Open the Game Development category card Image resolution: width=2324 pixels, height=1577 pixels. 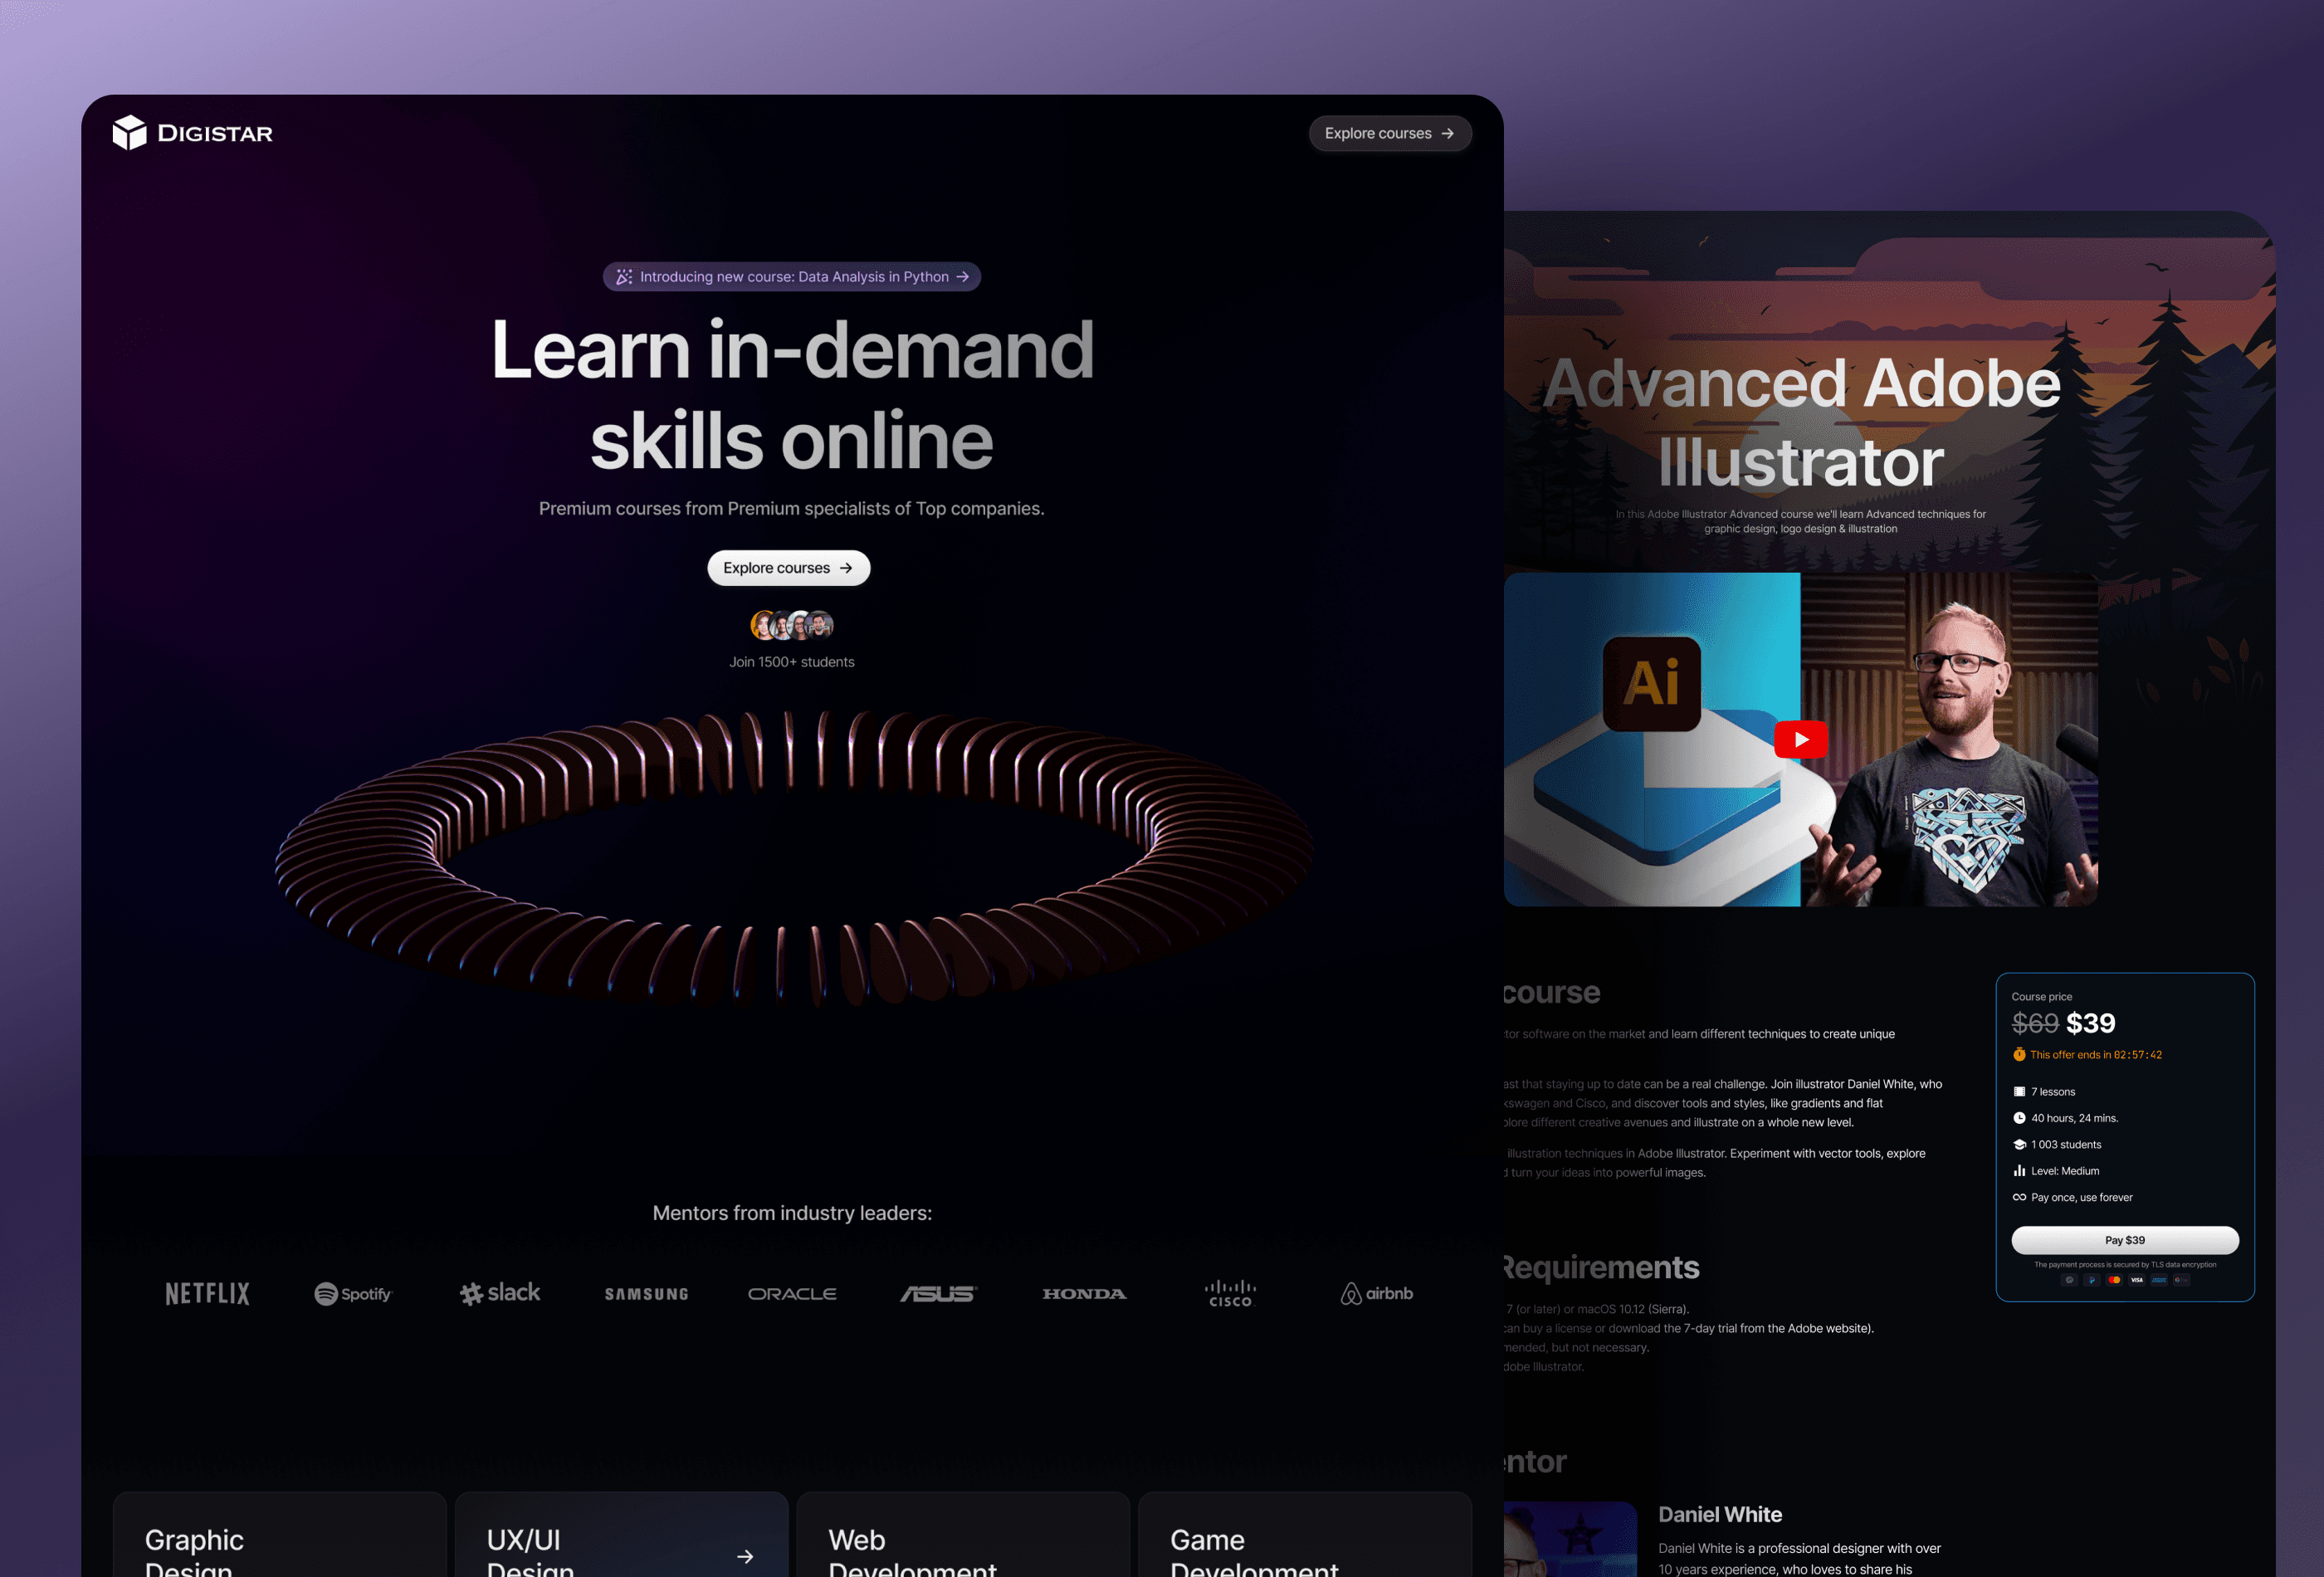point(1305,1535)
